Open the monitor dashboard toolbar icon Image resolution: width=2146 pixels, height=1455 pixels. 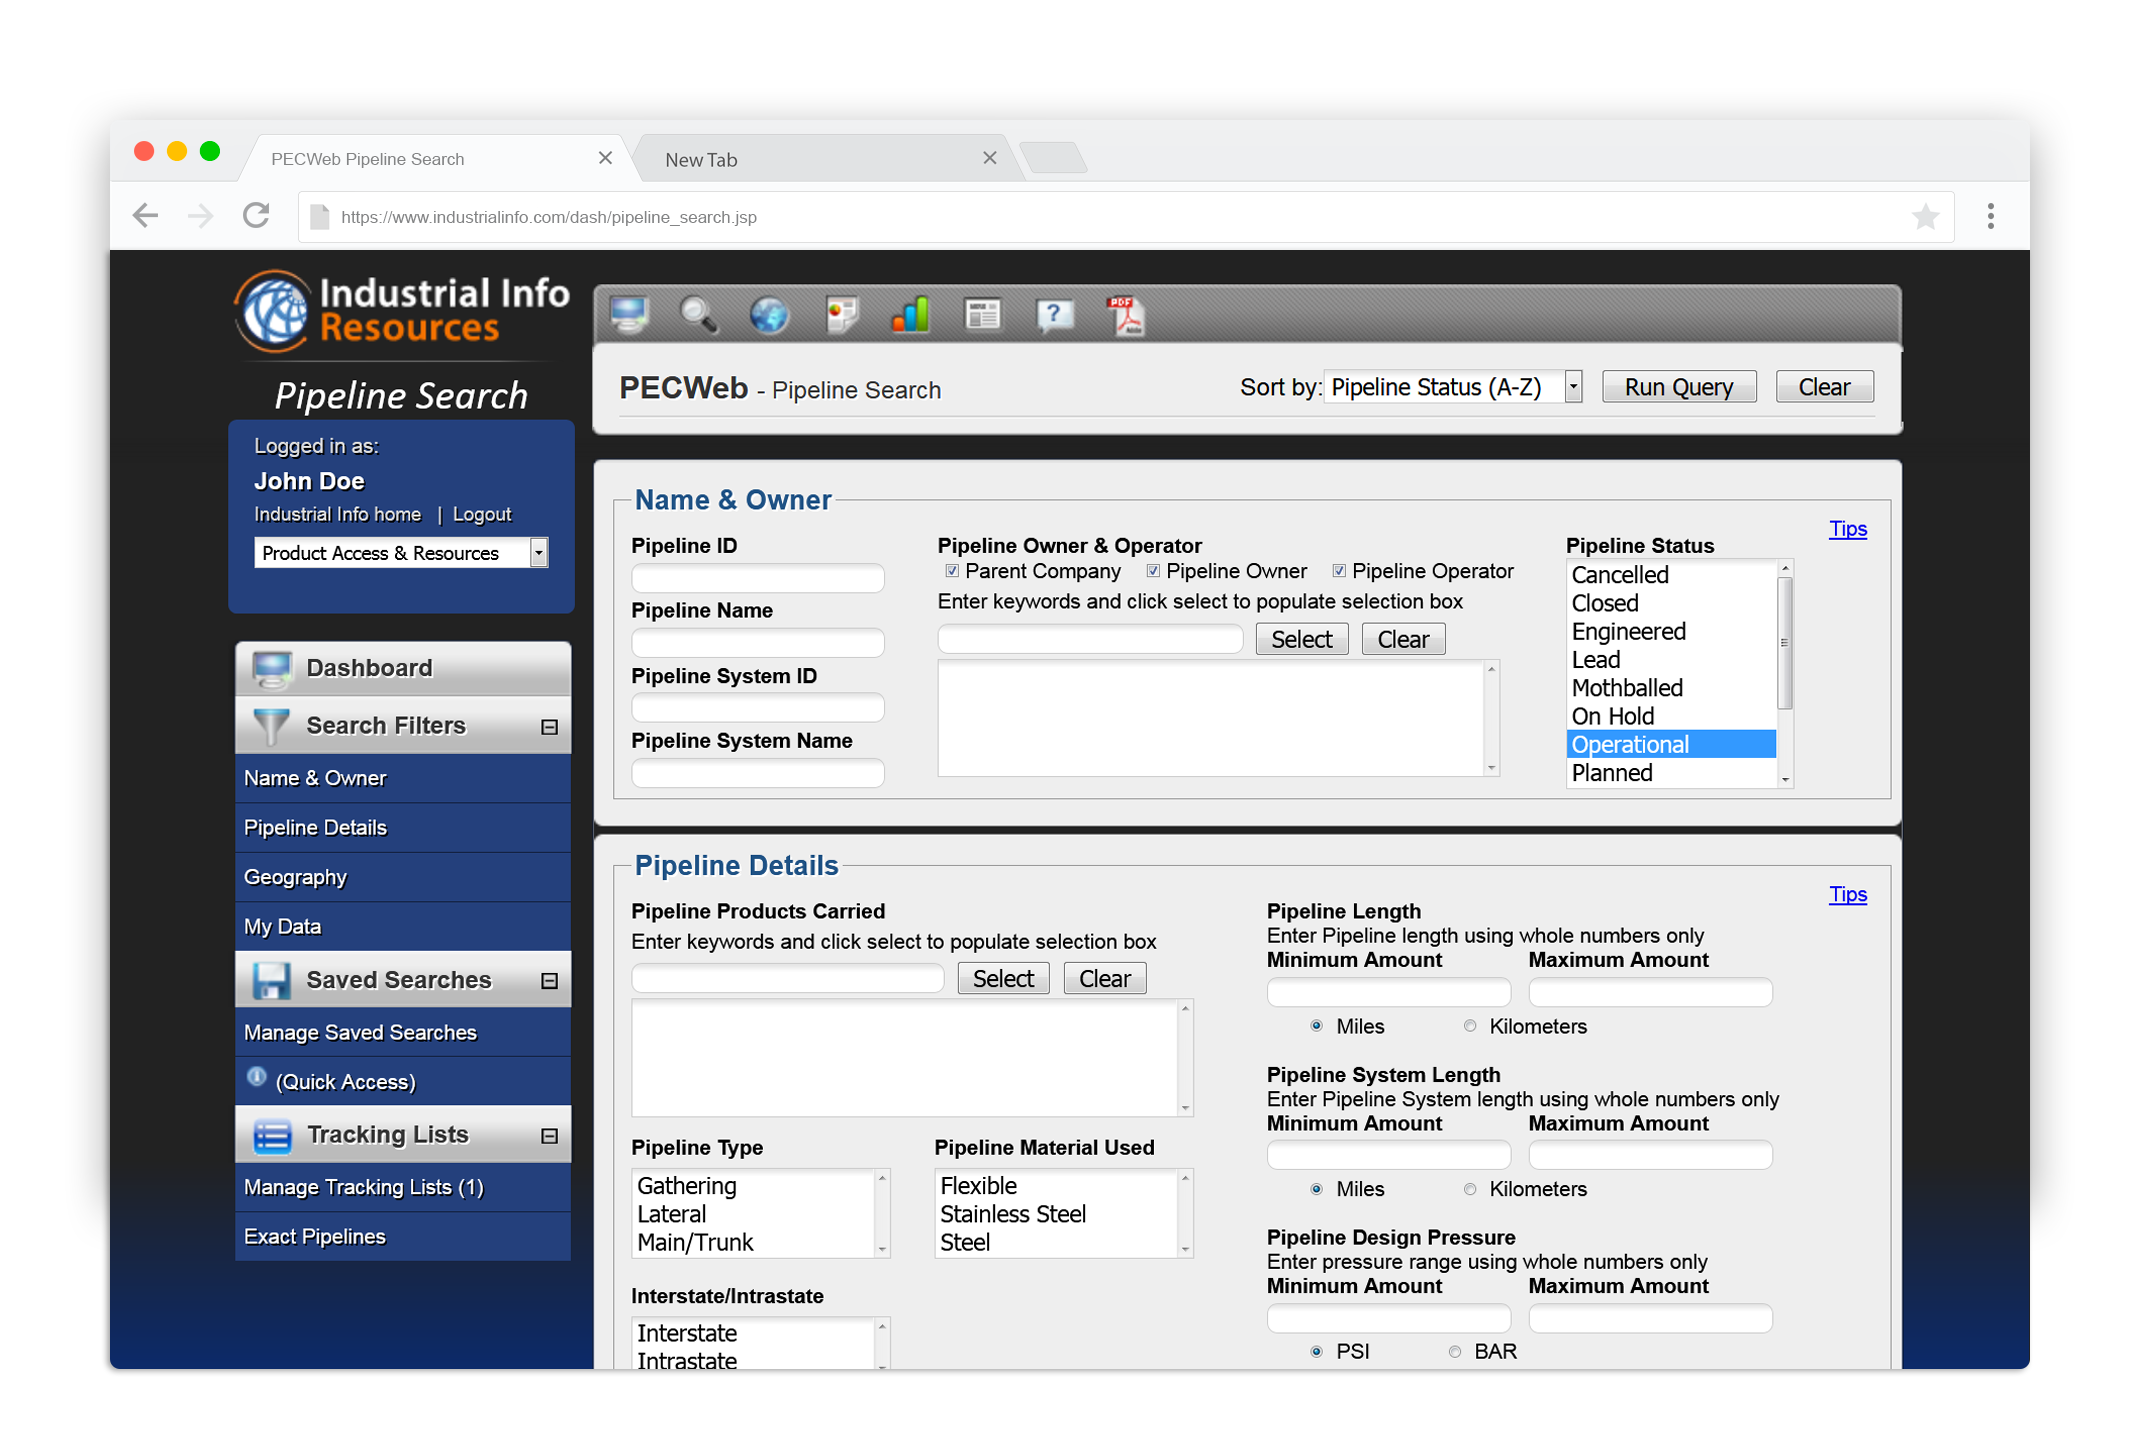coord(629,315)
